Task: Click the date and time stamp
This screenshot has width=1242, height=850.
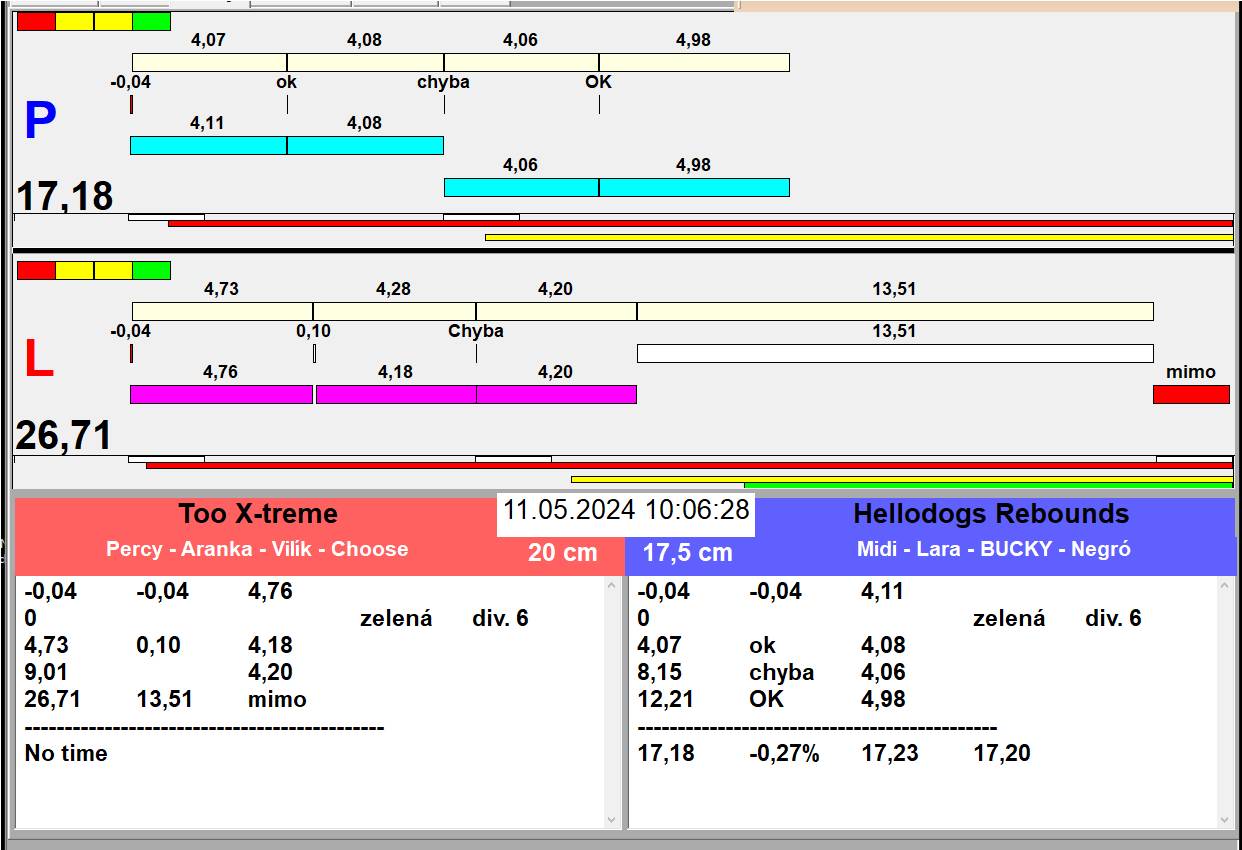Action: click(x=625, y=510)
